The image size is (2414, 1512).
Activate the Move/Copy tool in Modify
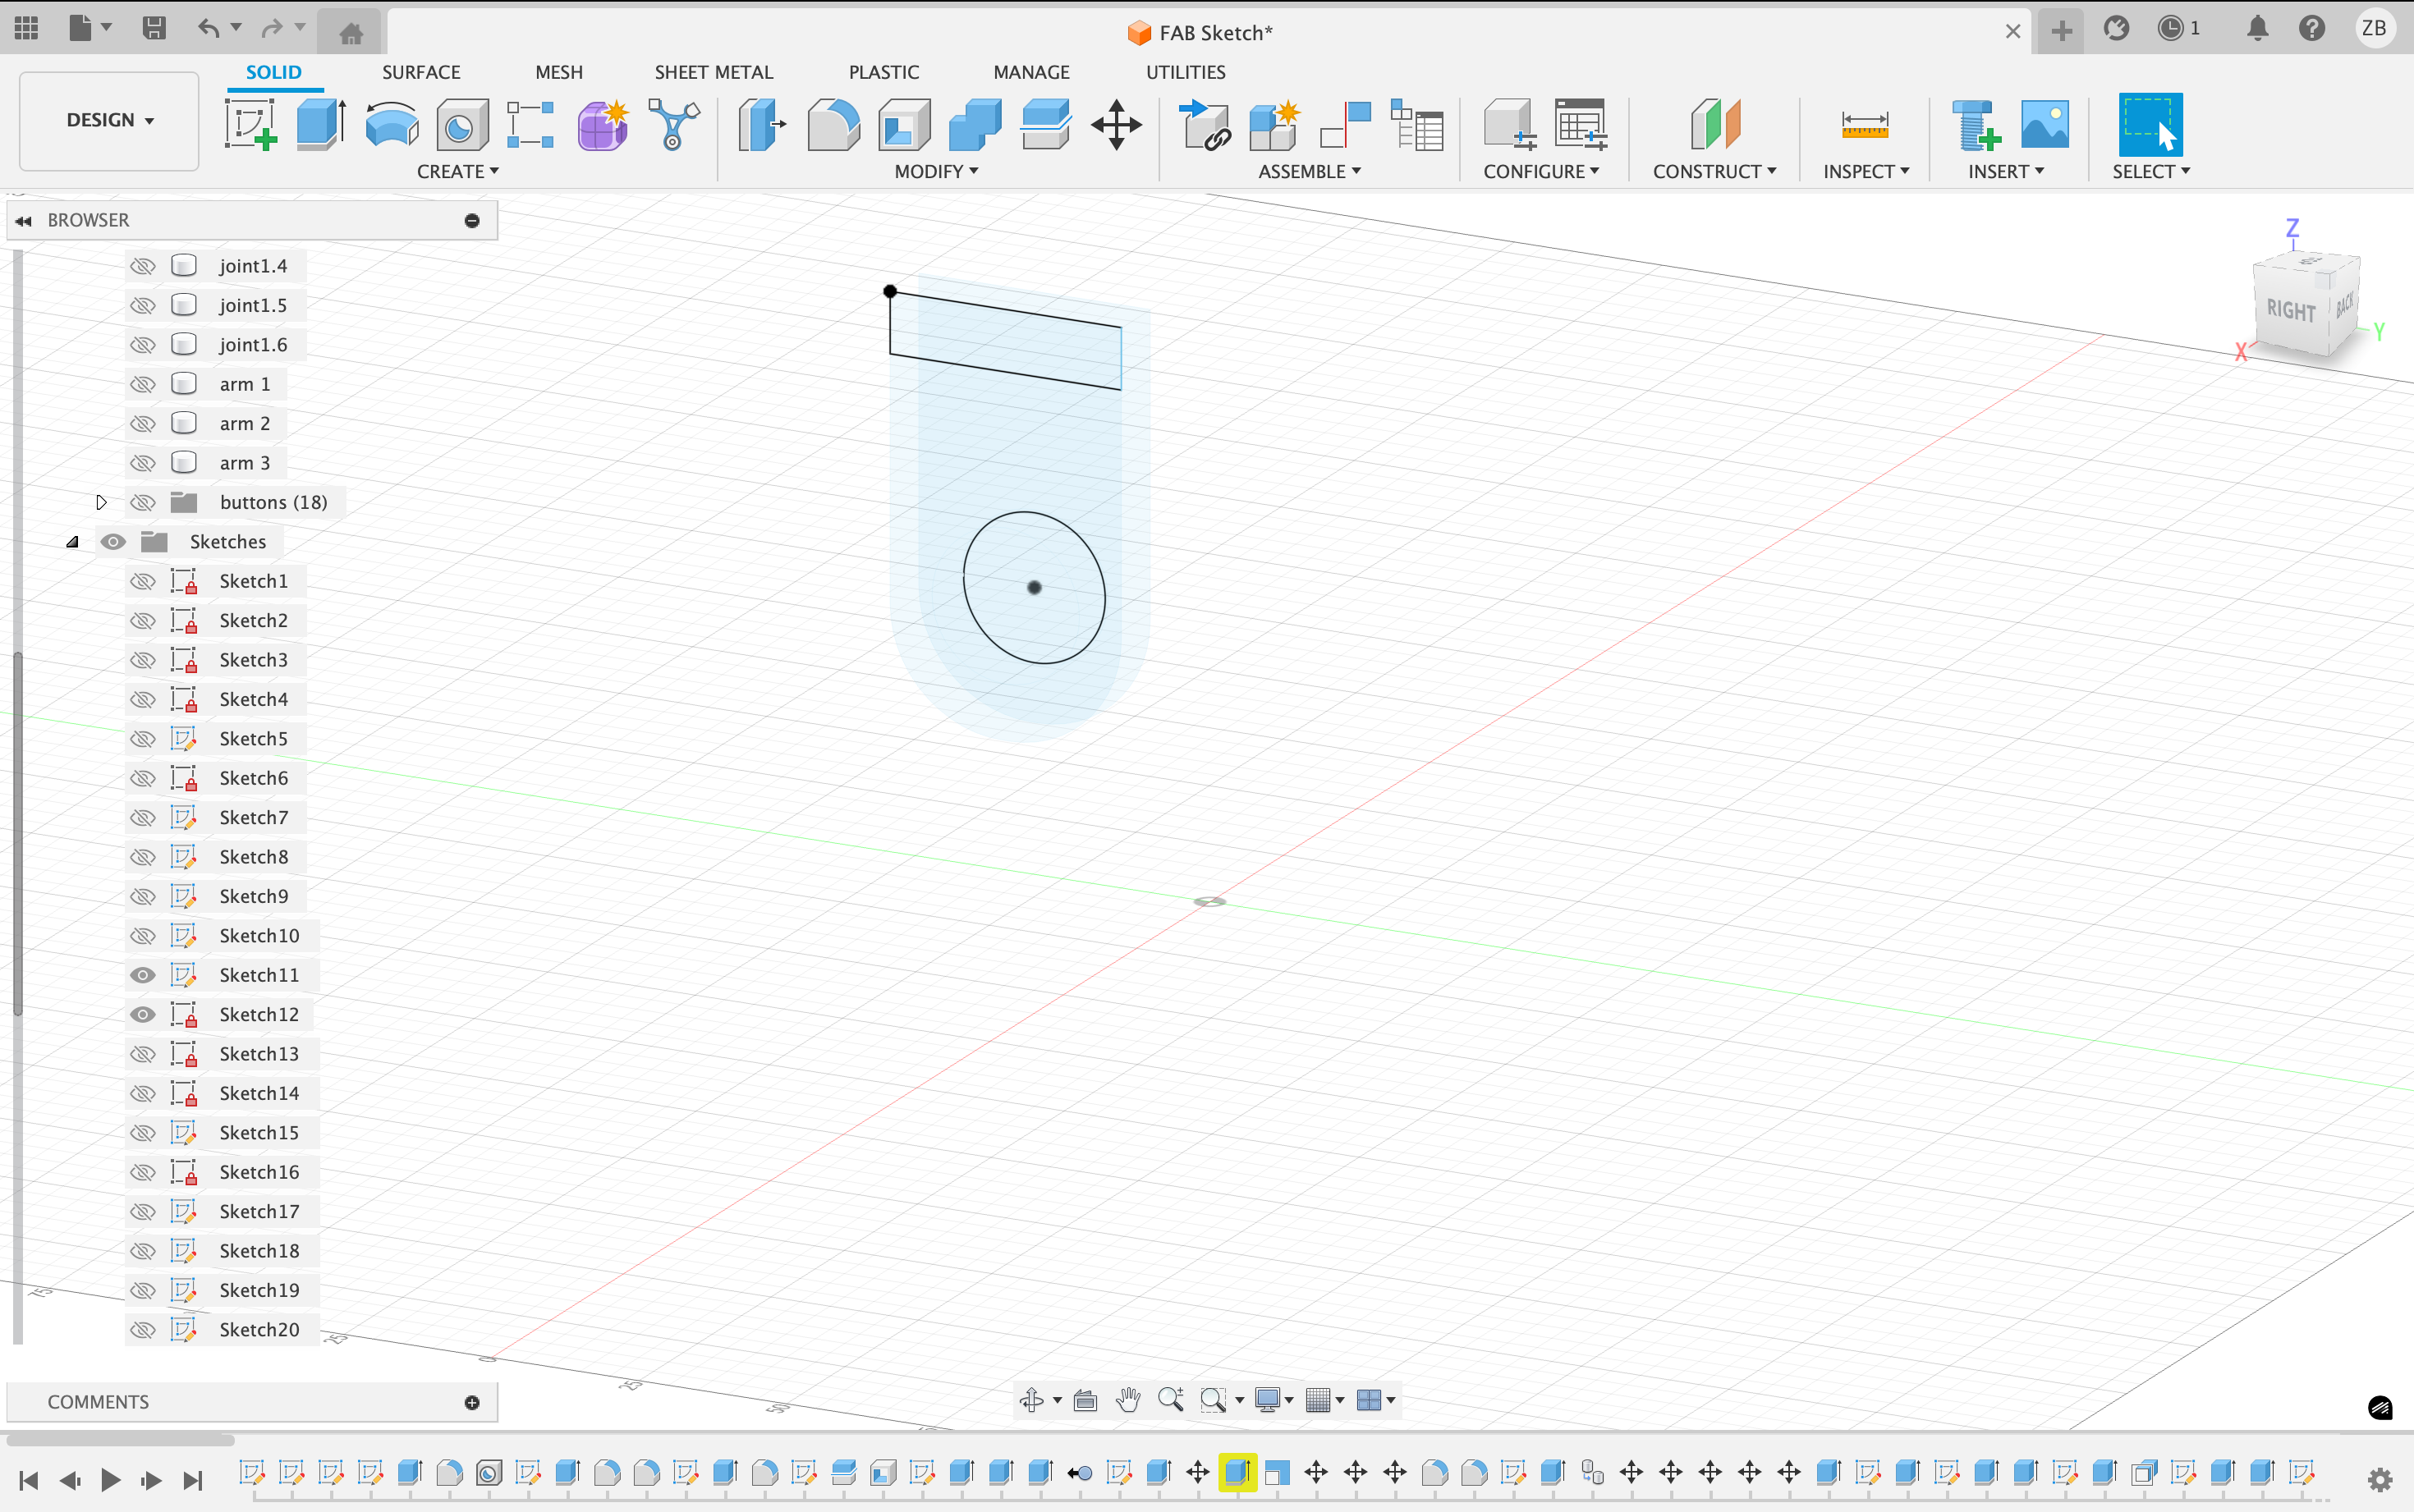(x=1116, y=125)
